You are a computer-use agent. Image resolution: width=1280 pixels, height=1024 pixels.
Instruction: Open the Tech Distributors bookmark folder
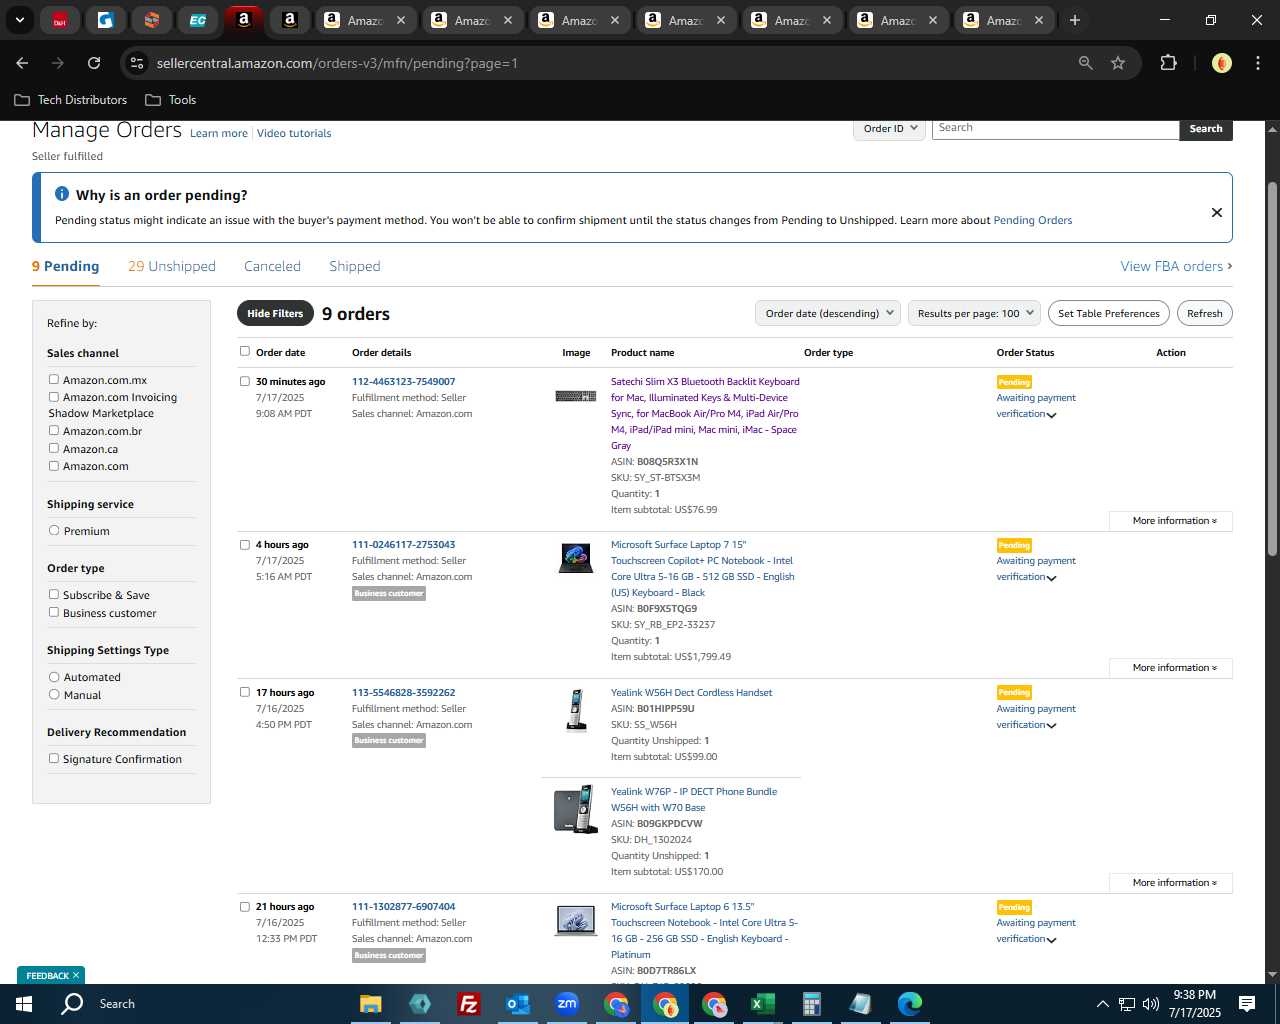(71, 100)
